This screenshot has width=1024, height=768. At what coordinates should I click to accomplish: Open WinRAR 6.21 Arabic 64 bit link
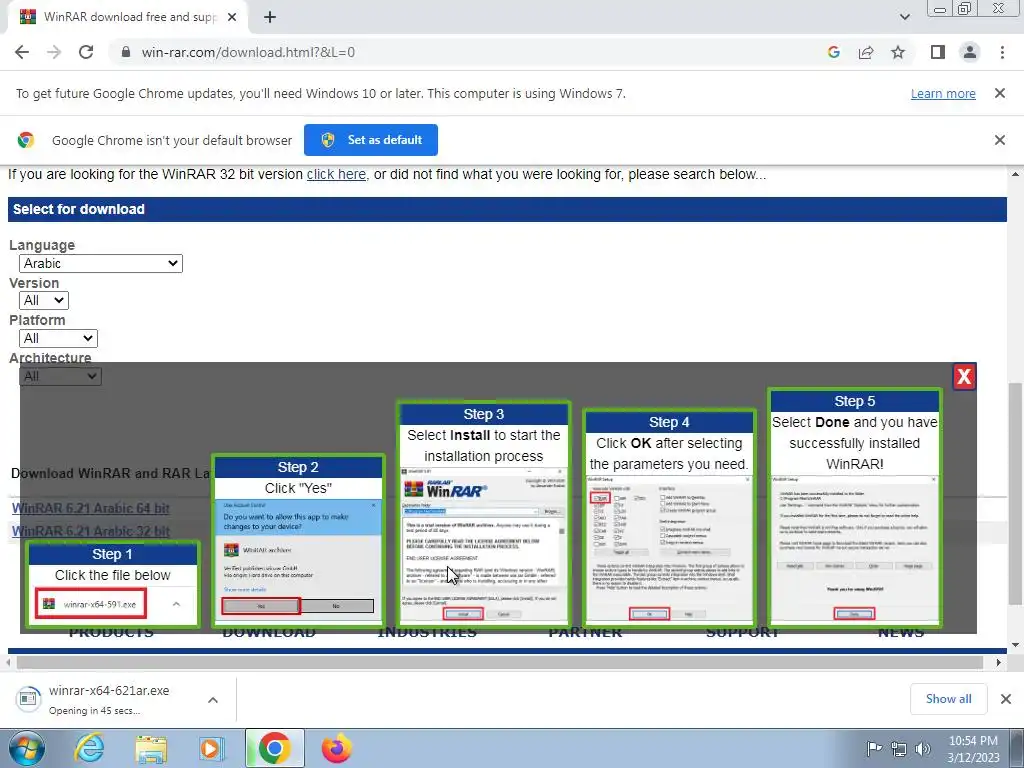click(x=91, y=508)
